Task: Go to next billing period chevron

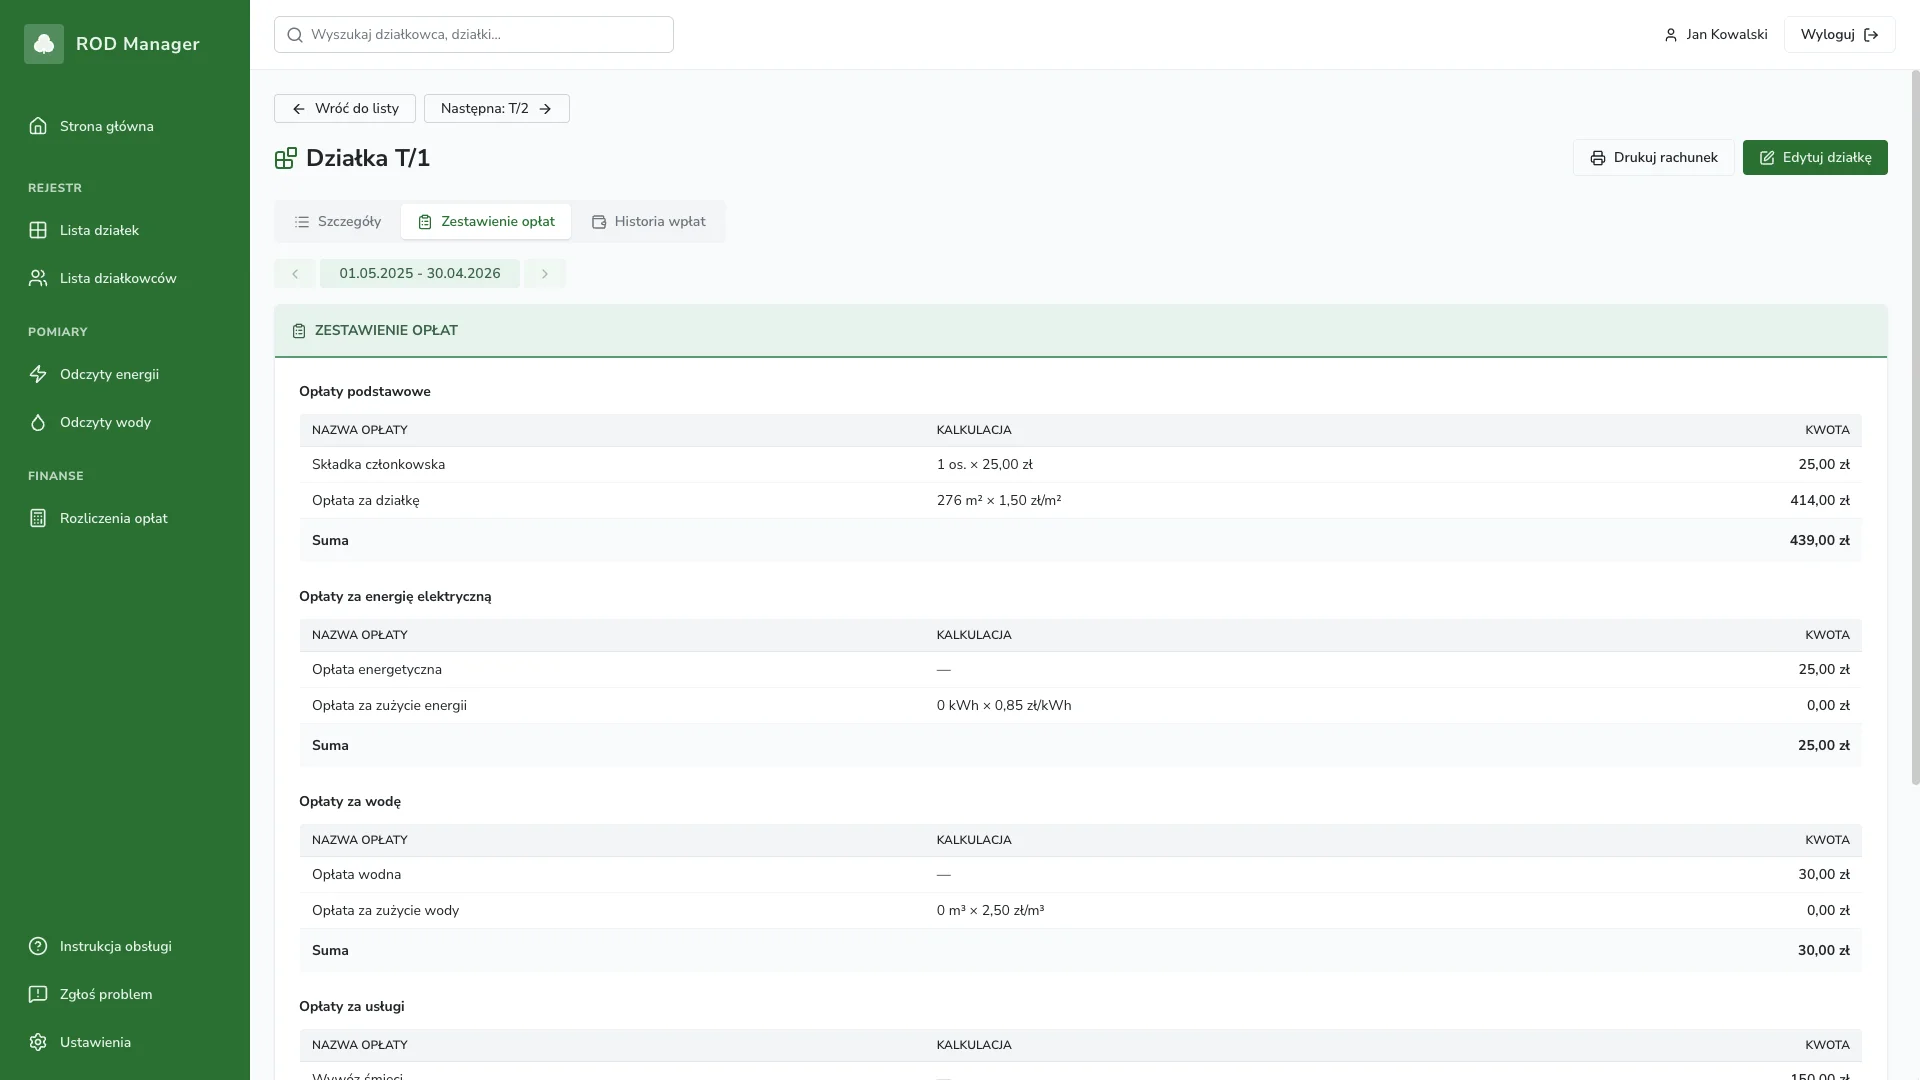Action: (545, 274)
